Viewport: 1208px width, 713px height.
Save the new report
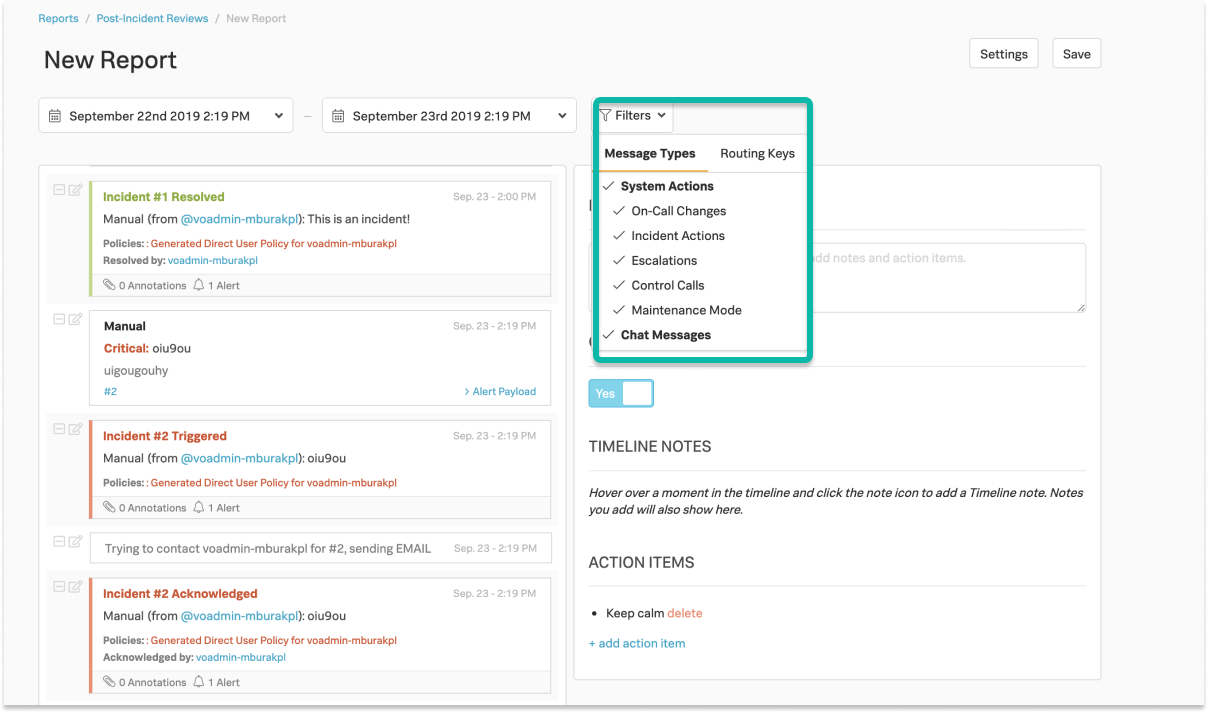pyautogui.click(x=1076, y=53)
